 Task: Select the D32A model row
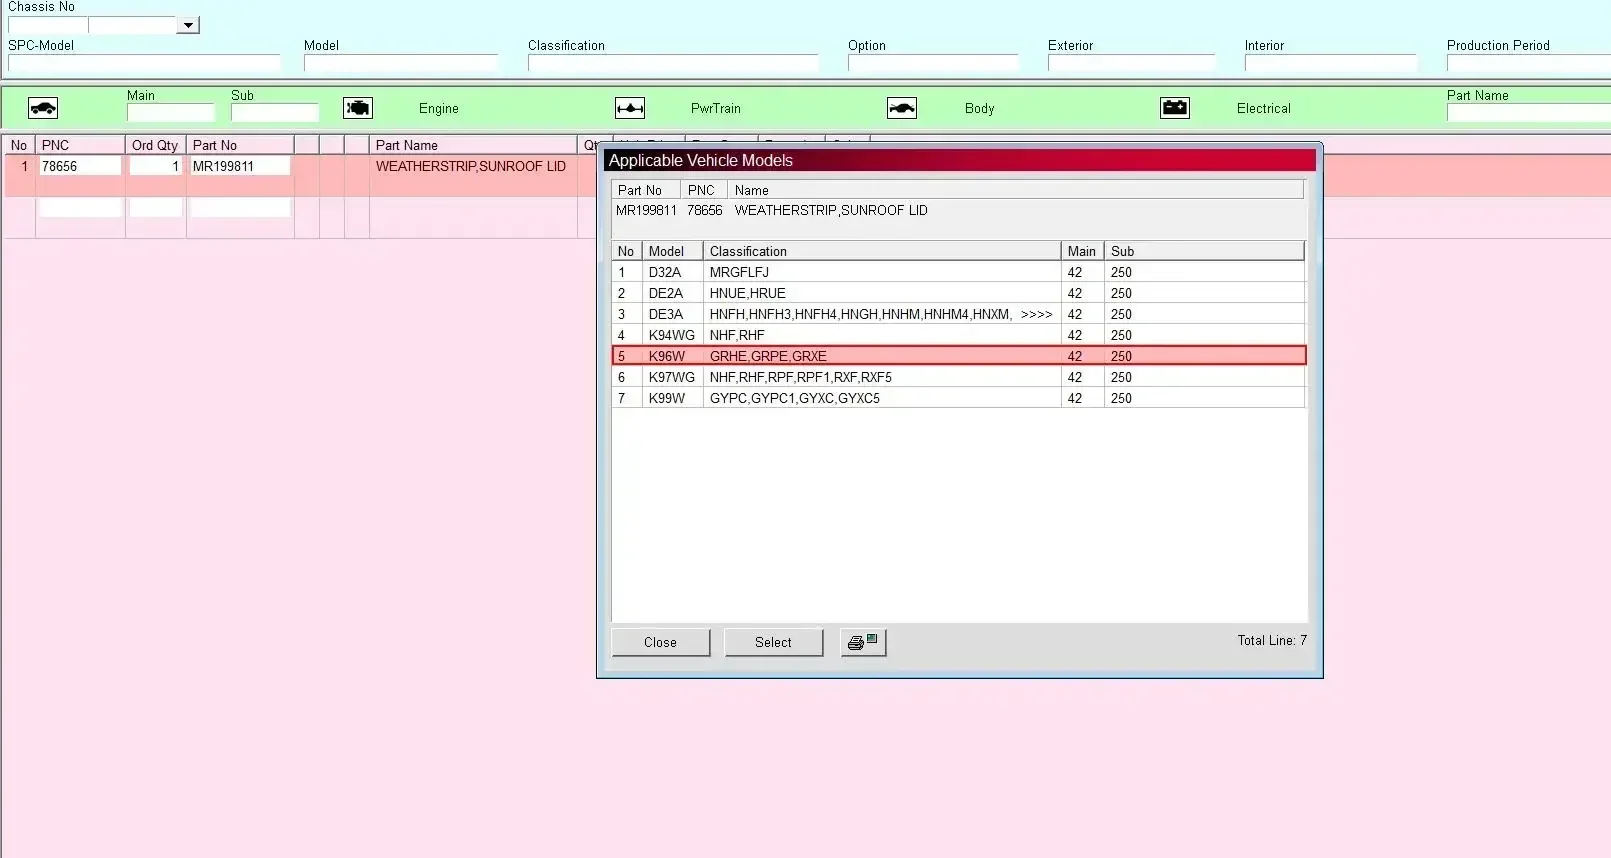[665, 272]
